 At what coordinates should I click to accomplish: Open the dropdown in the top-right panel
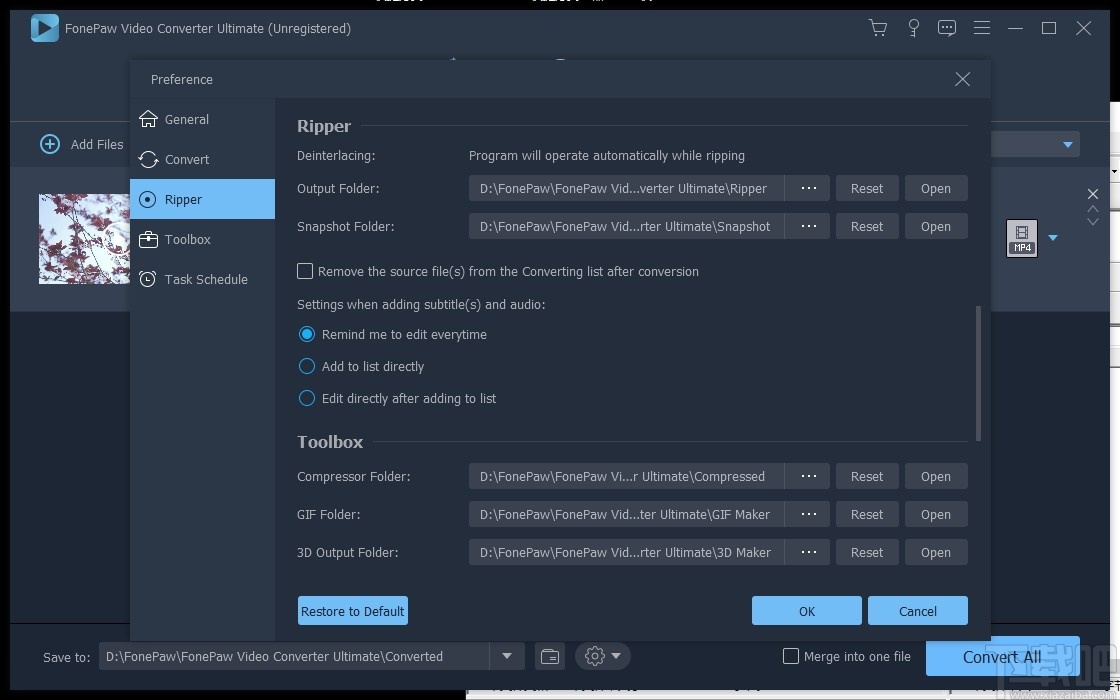[1067, 144]
